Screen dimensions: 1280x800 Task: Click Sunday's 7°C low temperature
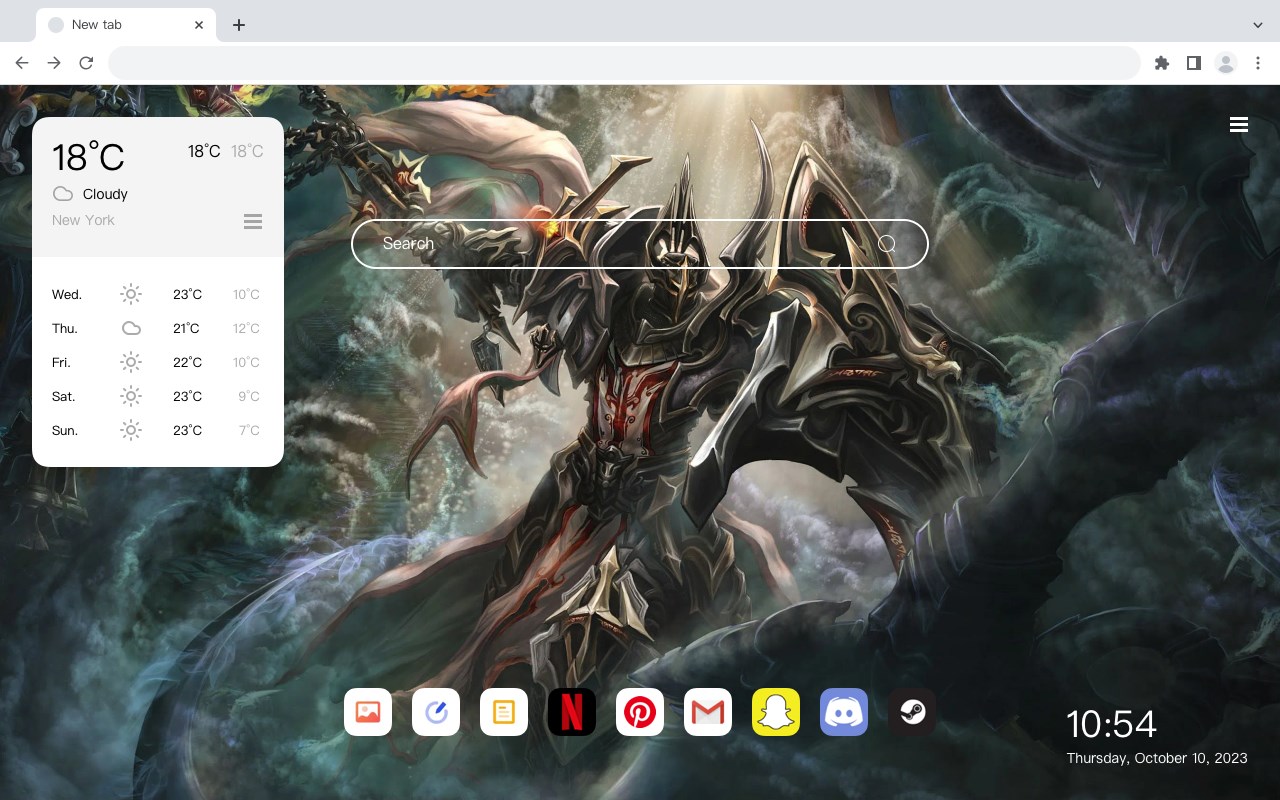point(249,430)
